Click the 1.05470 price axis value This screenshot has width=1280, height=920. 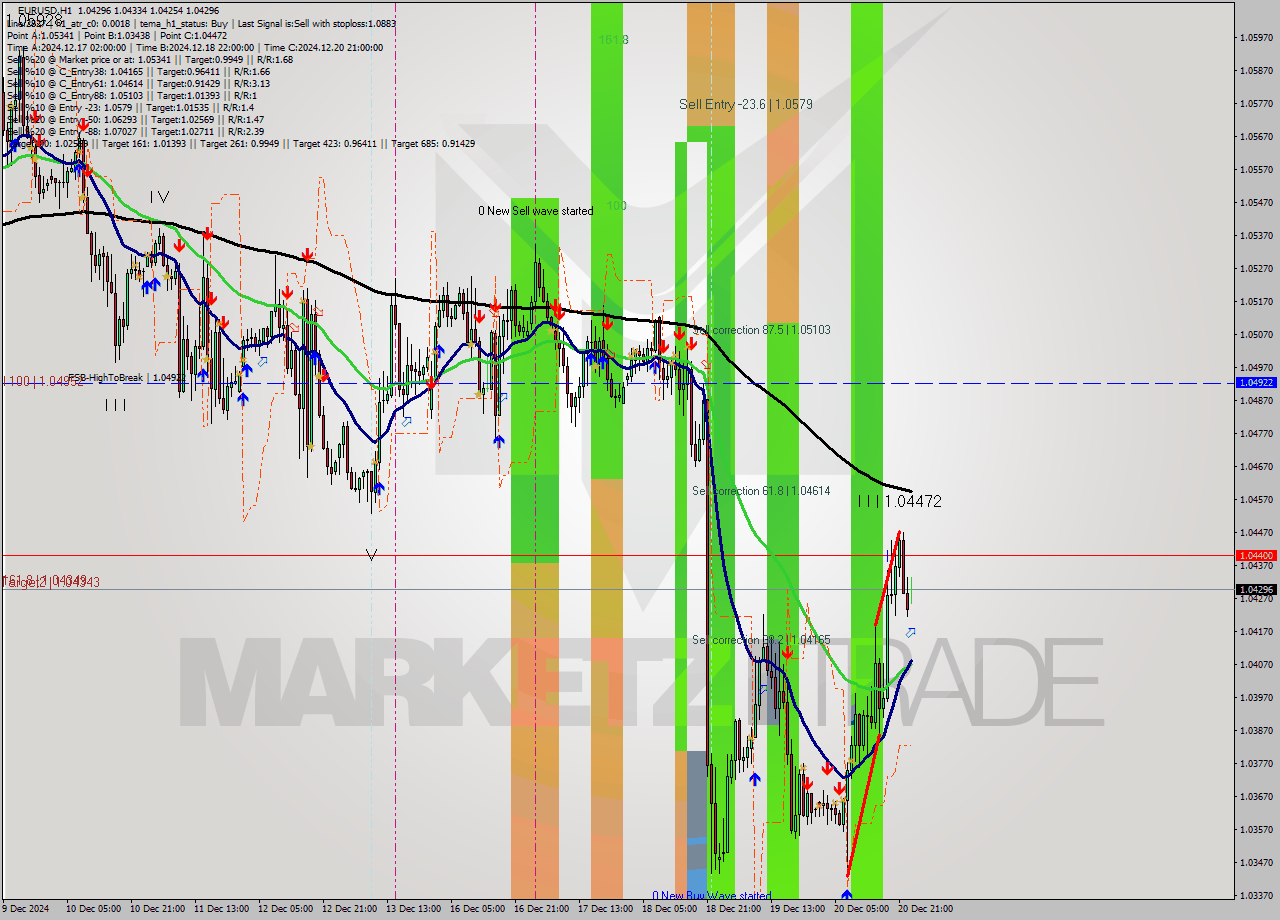(x=1256, y=202)
